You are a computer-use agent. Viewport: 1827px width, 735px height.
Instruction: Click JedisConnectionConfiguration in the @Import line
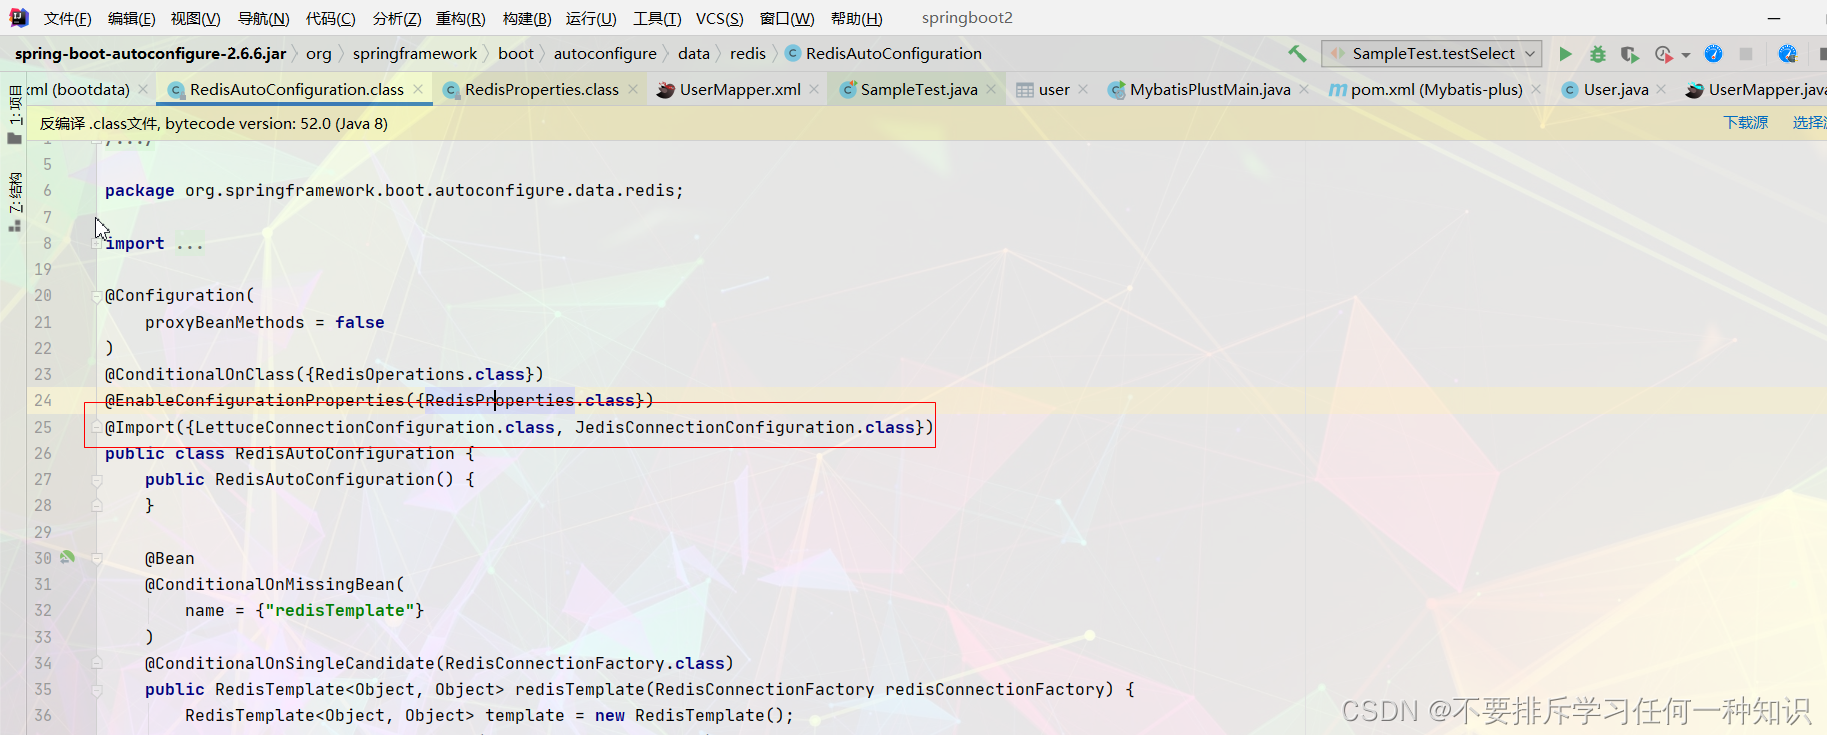point(715,428)
